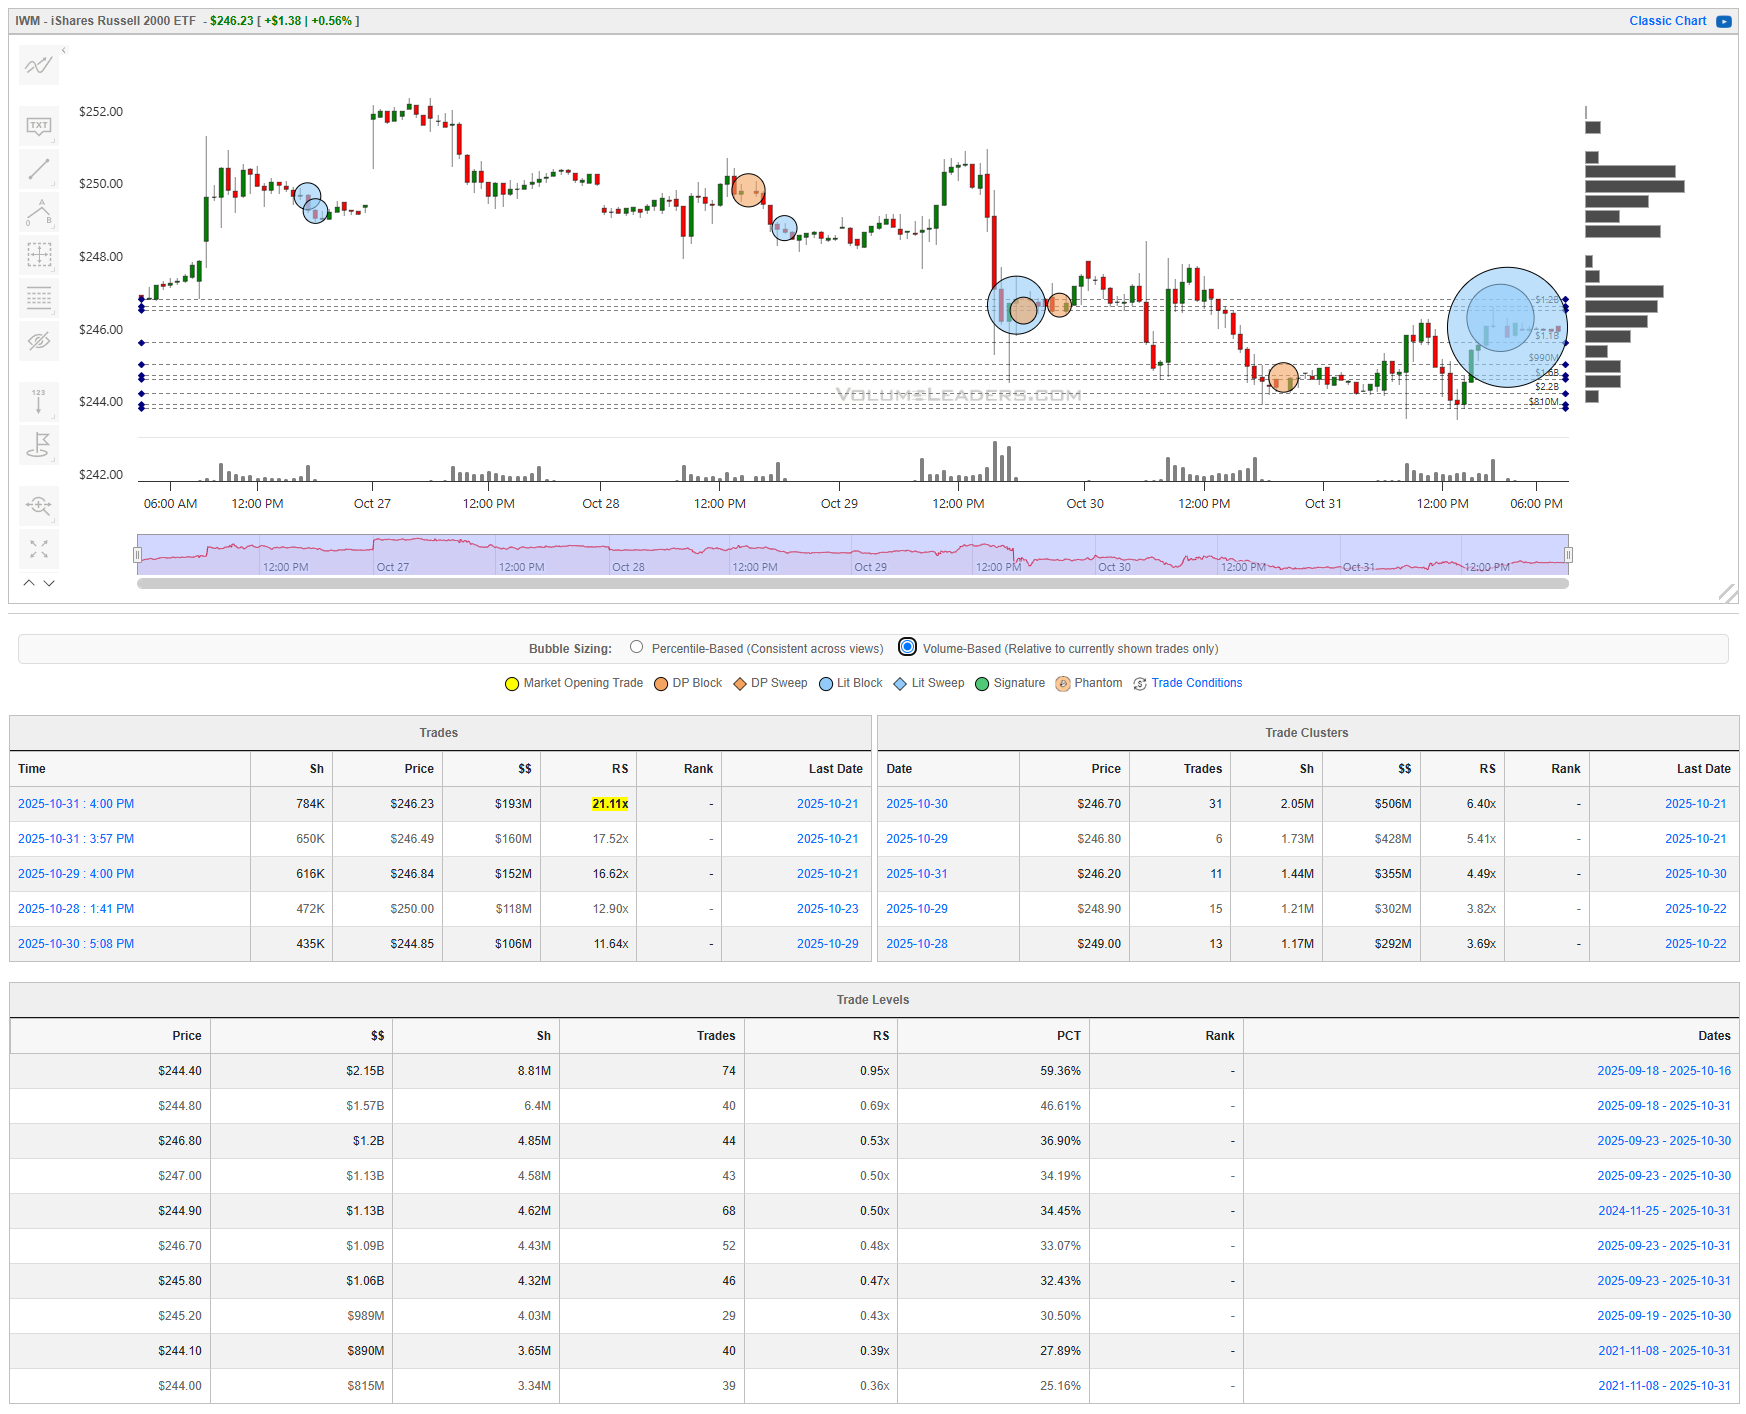Select the horizontal levels lines tool

point(39,298)
